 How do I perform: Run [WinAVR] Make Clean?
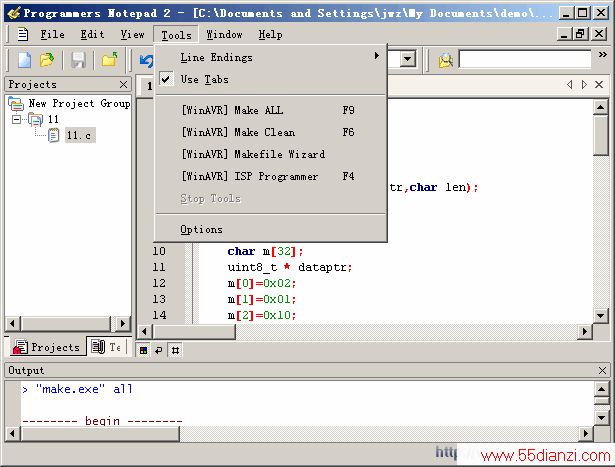271,132
